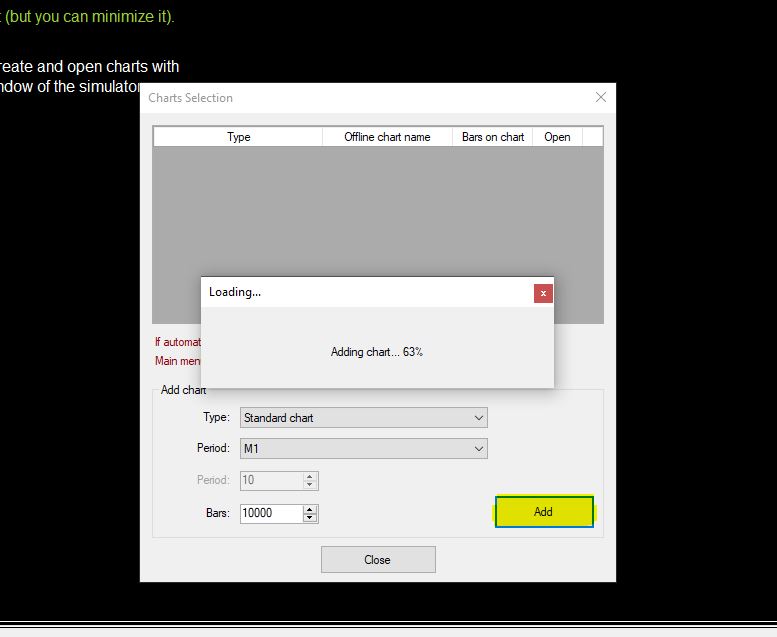Click up arrow on disabled Period spinner
The height and width of the screenshot is (637, 777).
(310, 476)
